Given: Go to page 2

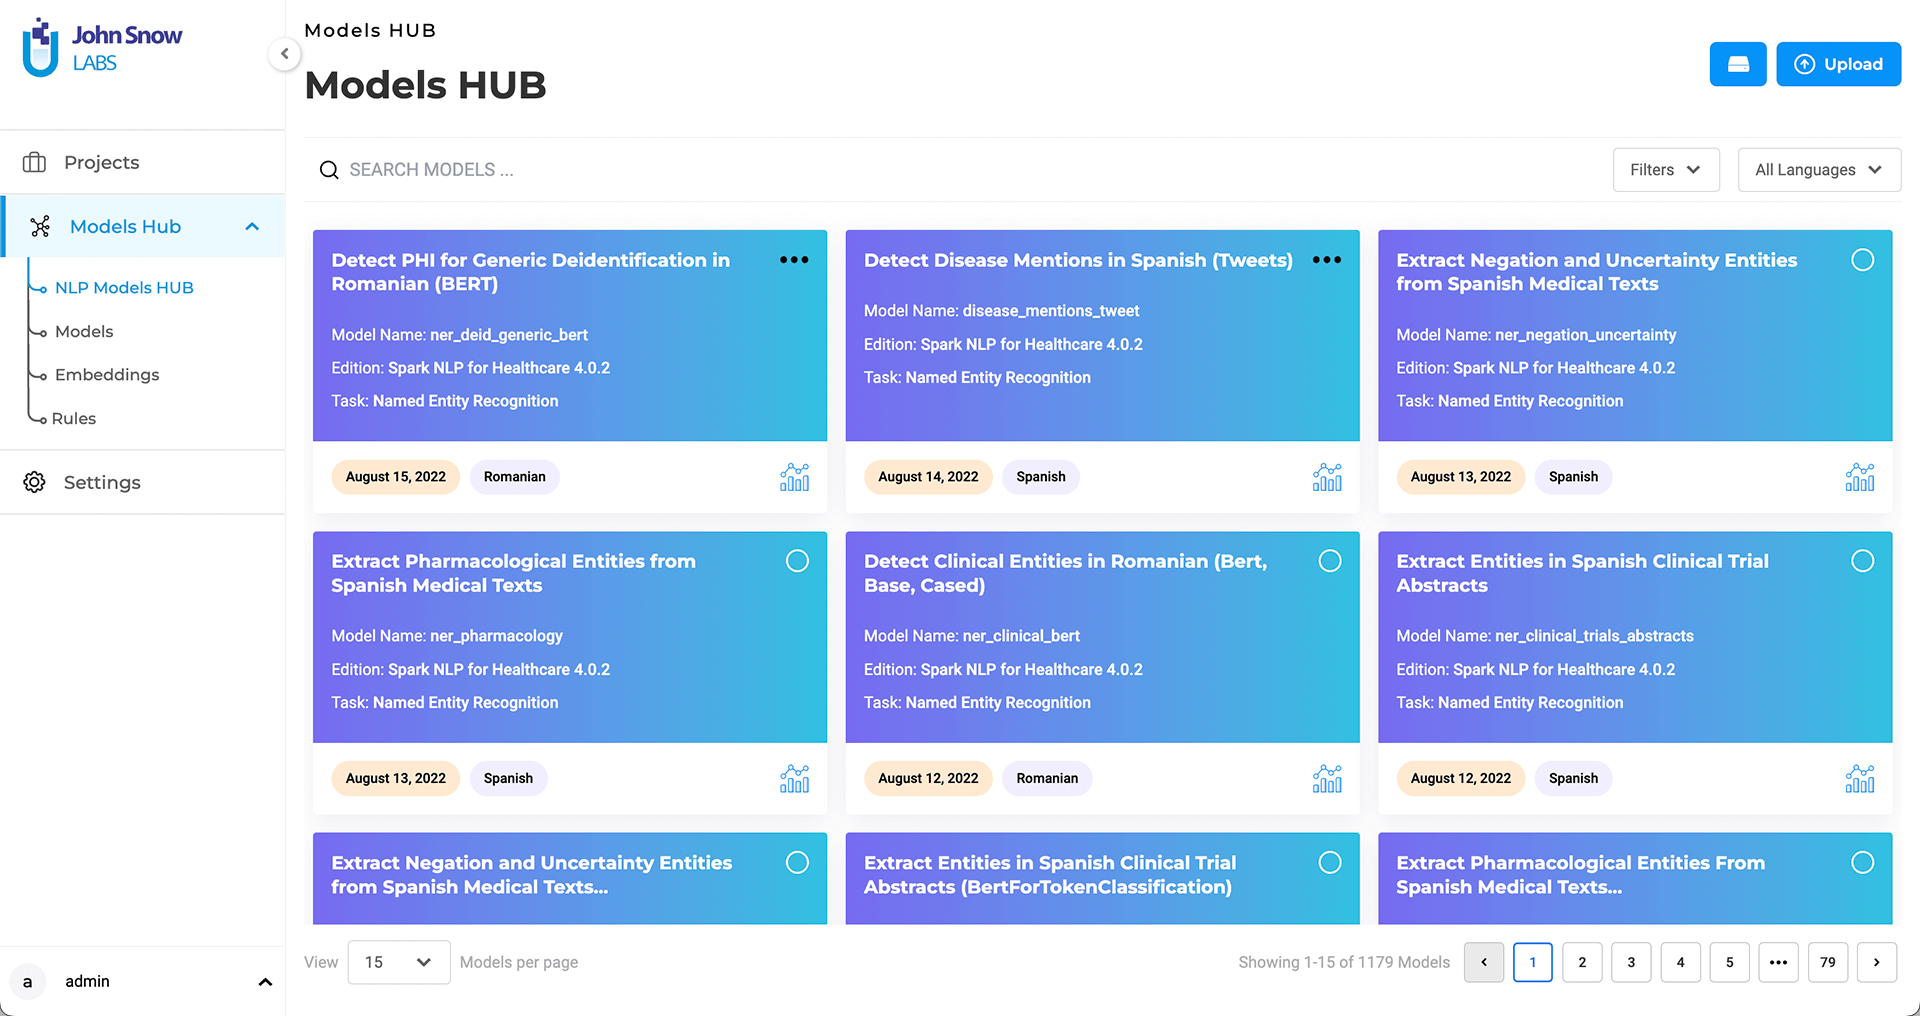Looking at the screenshot, I should click(x=1582, y=962).
